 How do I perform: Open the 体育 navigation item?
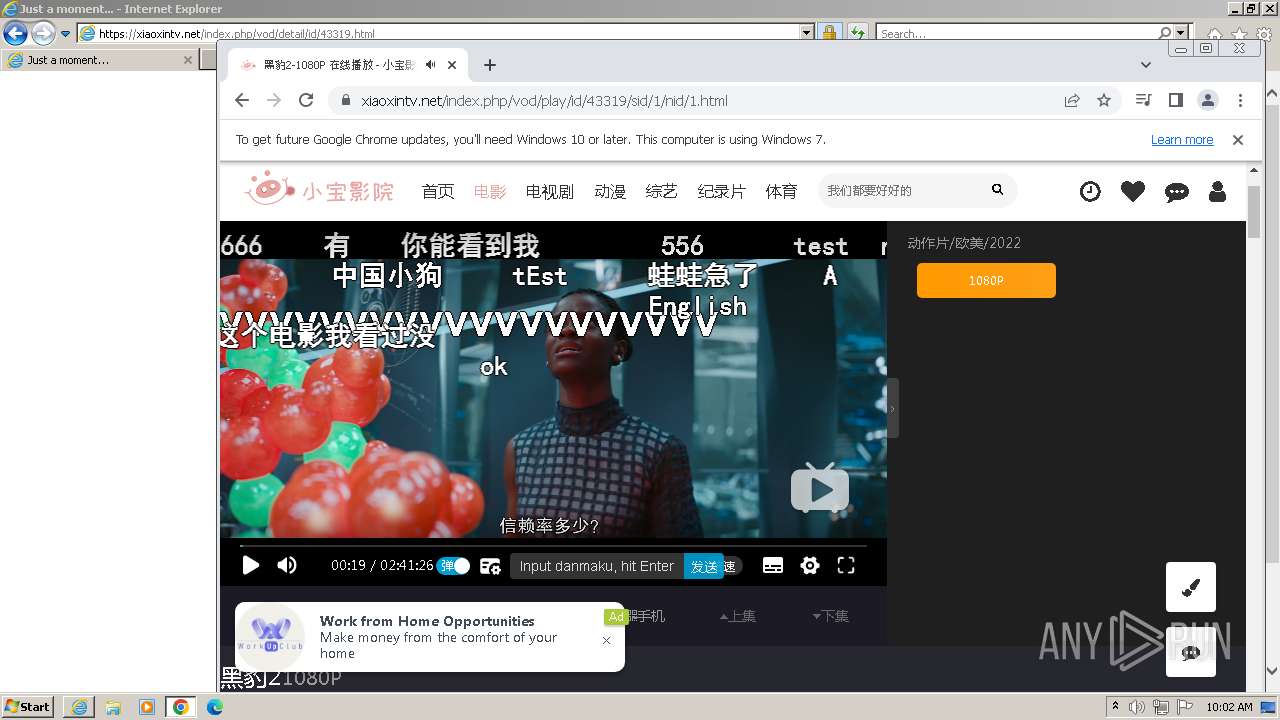point(782,191)
